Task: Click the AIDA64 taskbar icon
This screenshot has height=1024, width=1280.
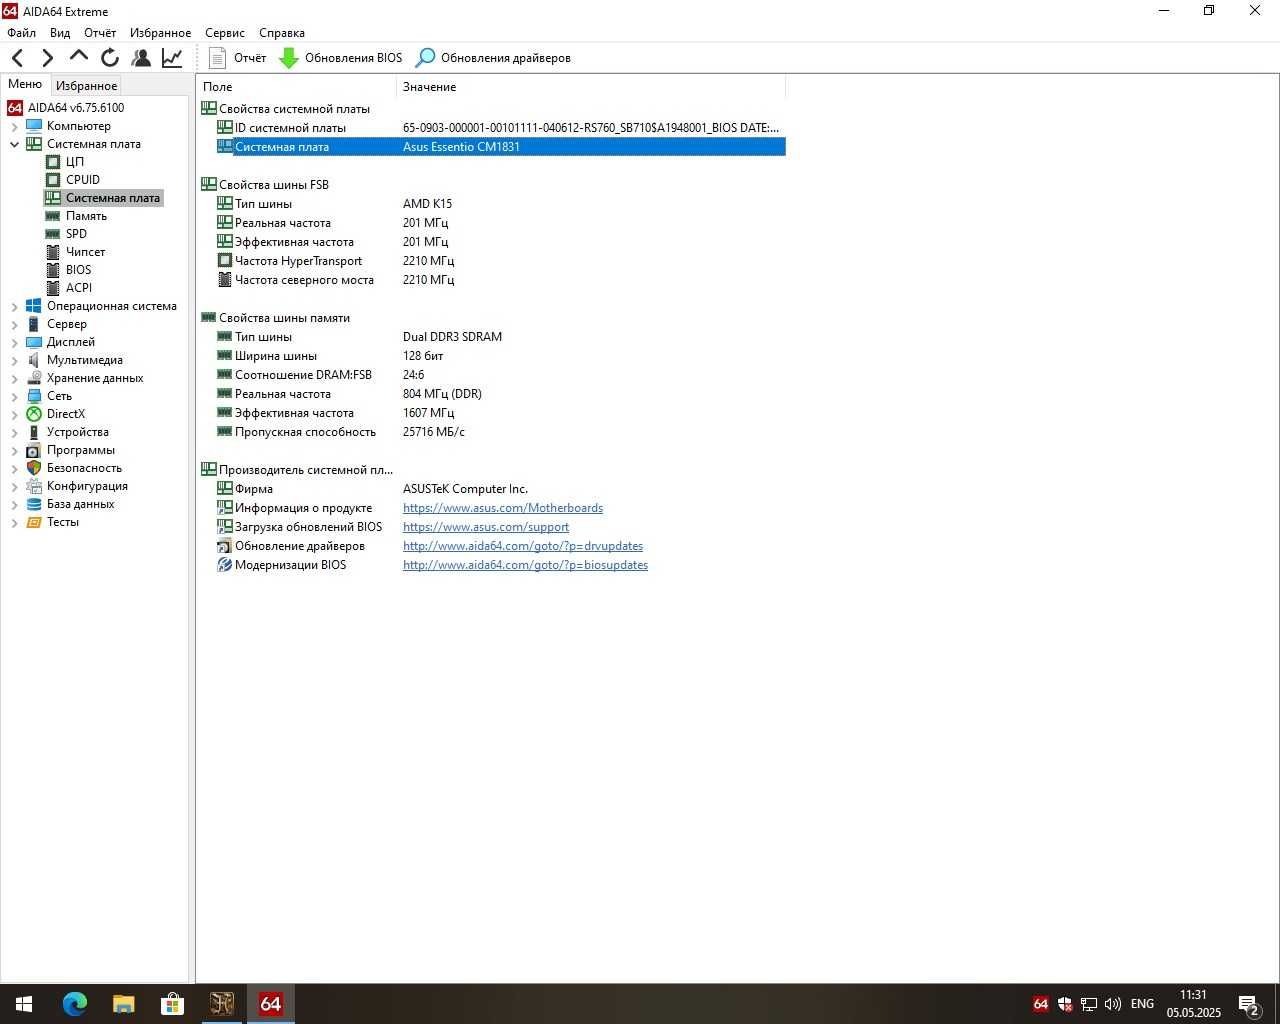Action: click(270, 1004)
